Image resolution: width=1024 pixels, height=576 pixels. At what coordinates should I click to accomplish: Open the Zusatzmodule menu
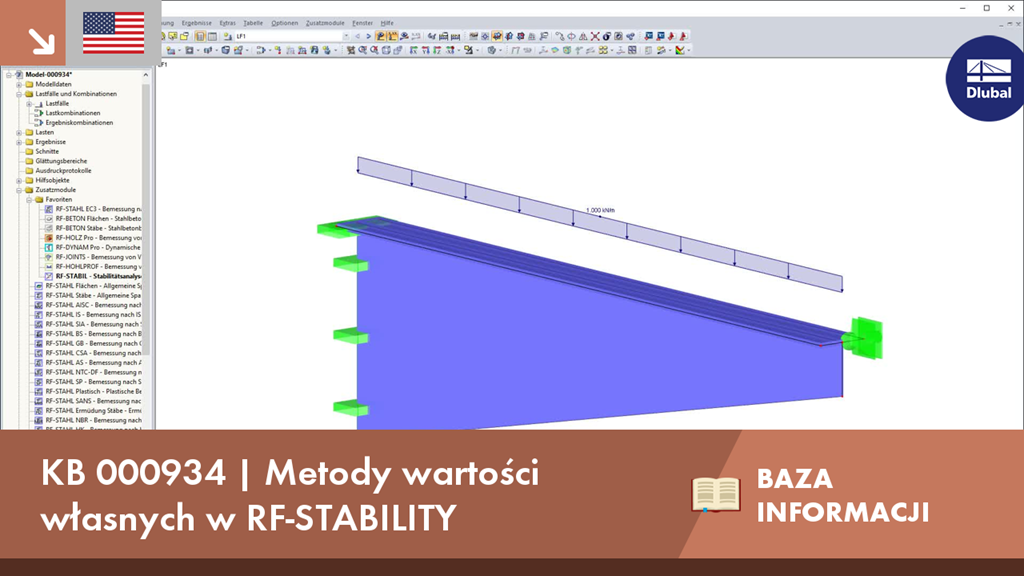pyautogui.click(x=325, y=23)
